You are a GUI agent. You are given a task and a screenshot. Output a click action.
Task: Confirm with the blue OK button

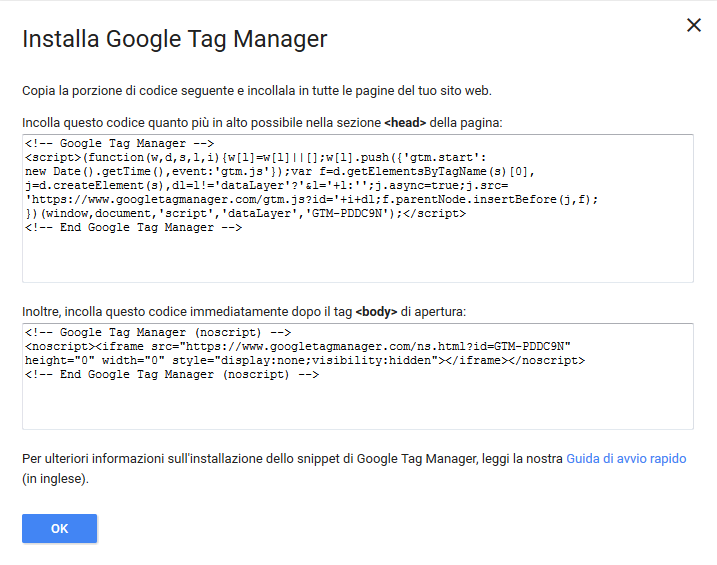pos(59,528)
